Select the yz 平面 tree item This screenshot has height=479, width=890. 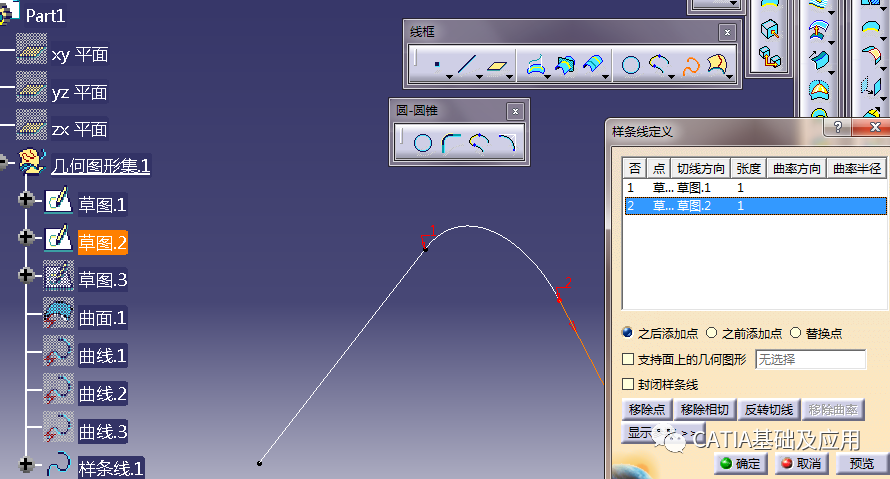(x=79, y=92)
